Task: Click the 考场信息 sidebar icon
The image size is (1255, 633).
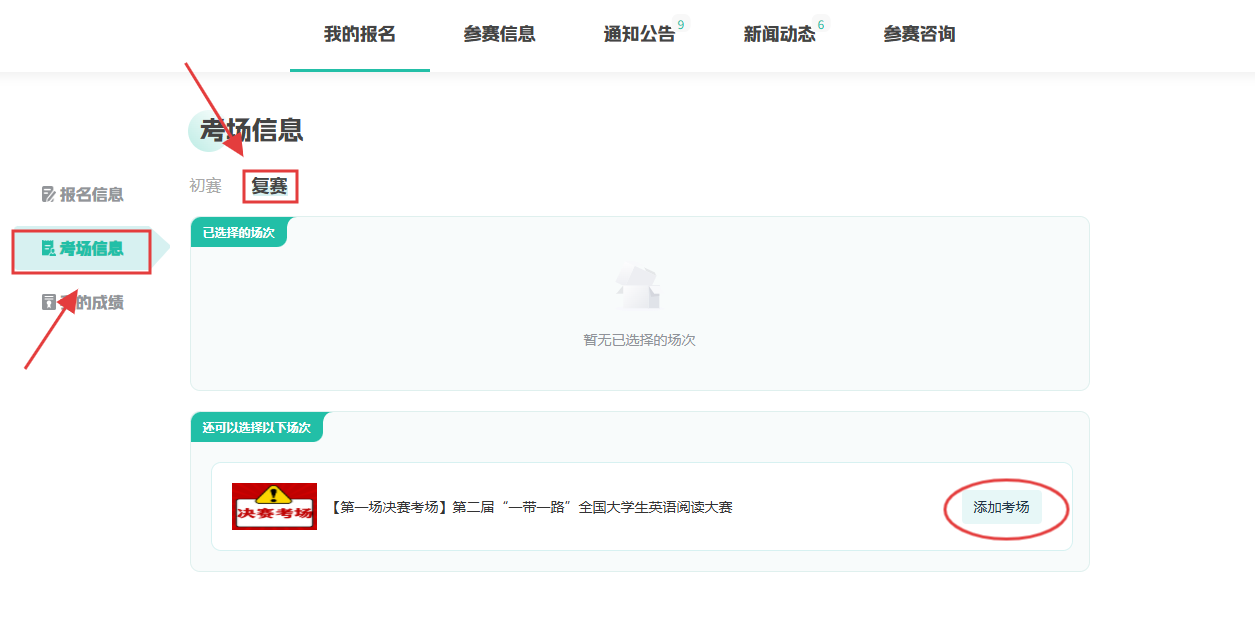Action: (48, 248)
